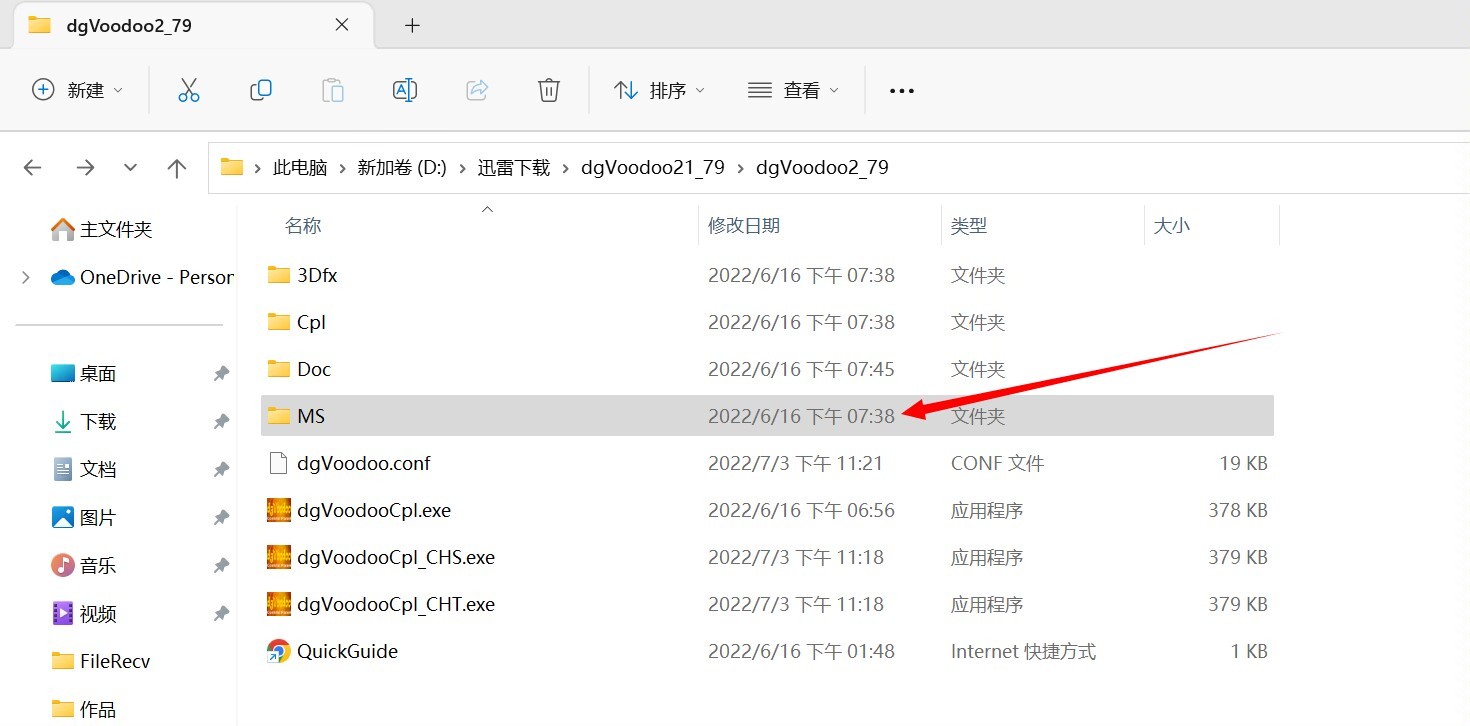1470x726 pixels.
Task: Select dgVoodooCpl_CHS.exe application
Action: 767,557
